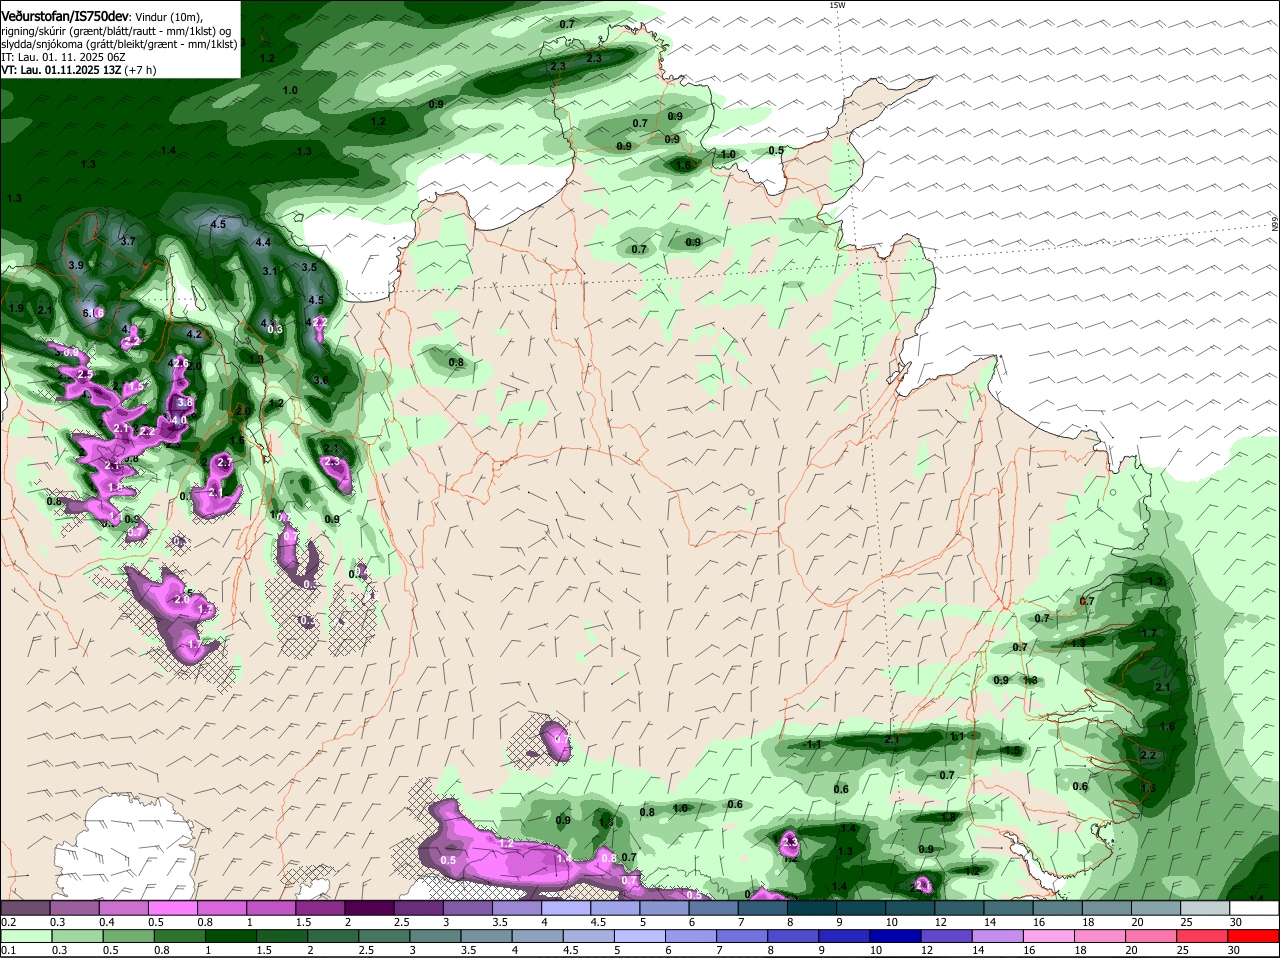This screenshot has height=958, width=1280.
Task: Click the 'VT: Lau. 01.11.2025 13Z (+7 h)' line
Action: [79, 70]
